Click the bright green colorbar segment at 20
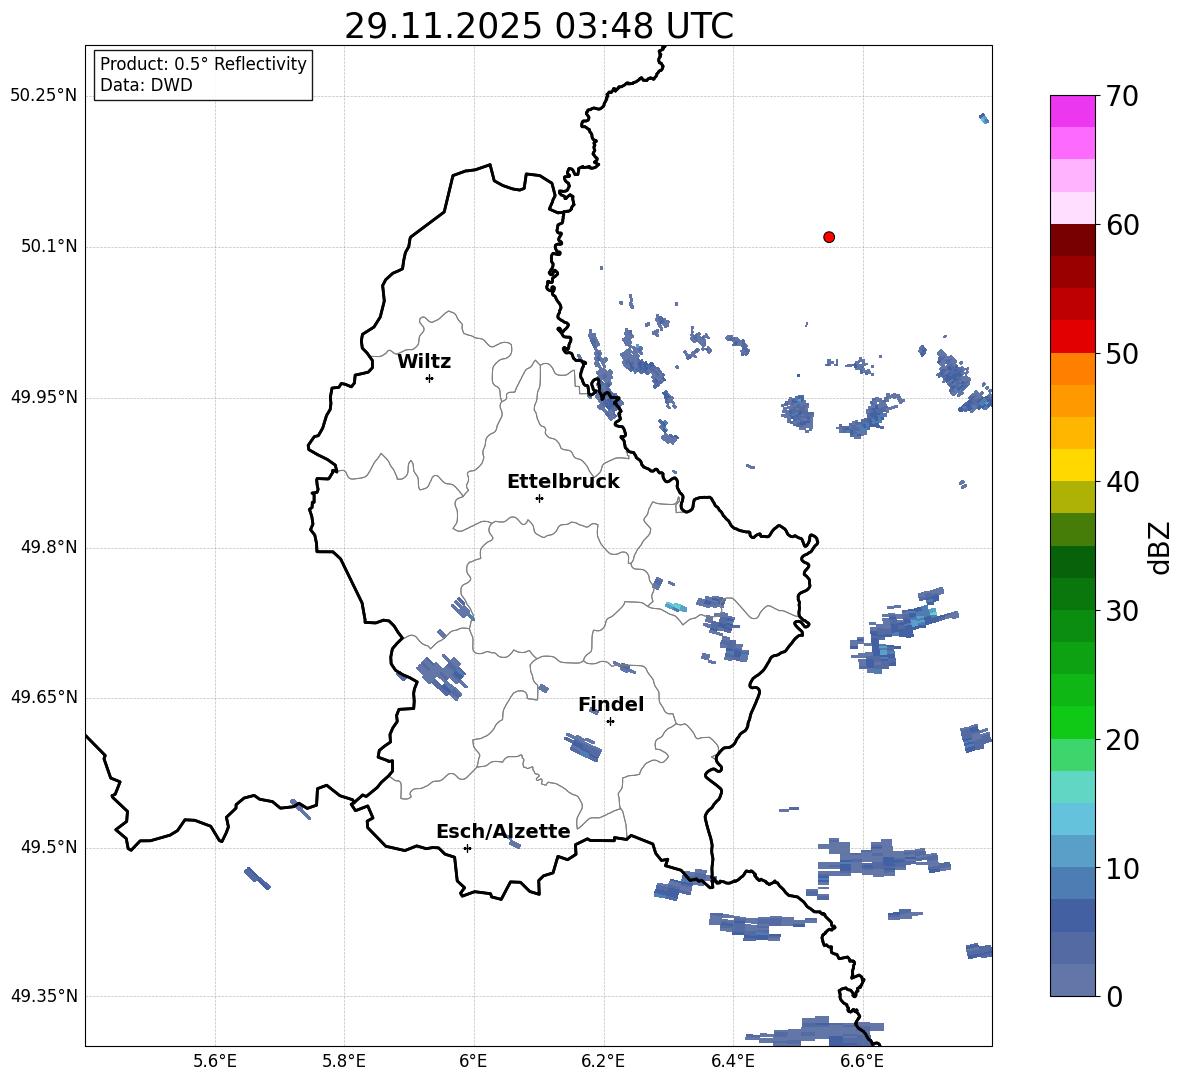 click(1073, 722)
